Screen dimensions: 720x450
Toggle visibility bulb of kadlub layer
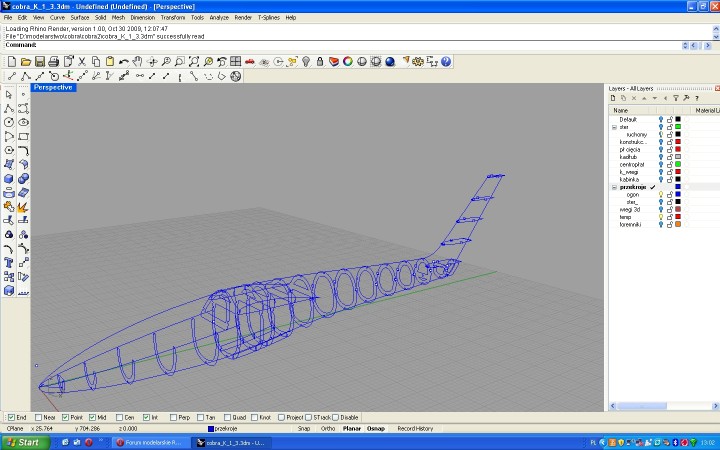(x=661, y=157)
